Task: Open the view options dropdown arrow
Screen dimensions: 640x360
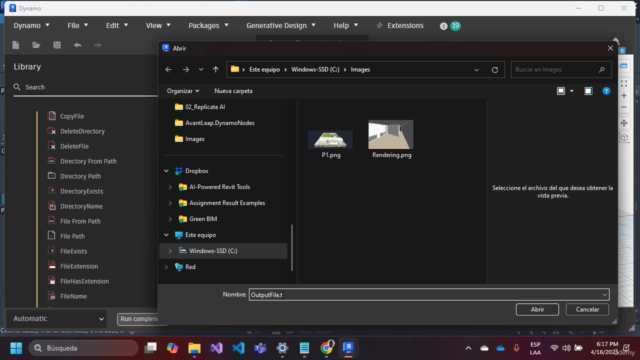Action: tap(572, 91)
